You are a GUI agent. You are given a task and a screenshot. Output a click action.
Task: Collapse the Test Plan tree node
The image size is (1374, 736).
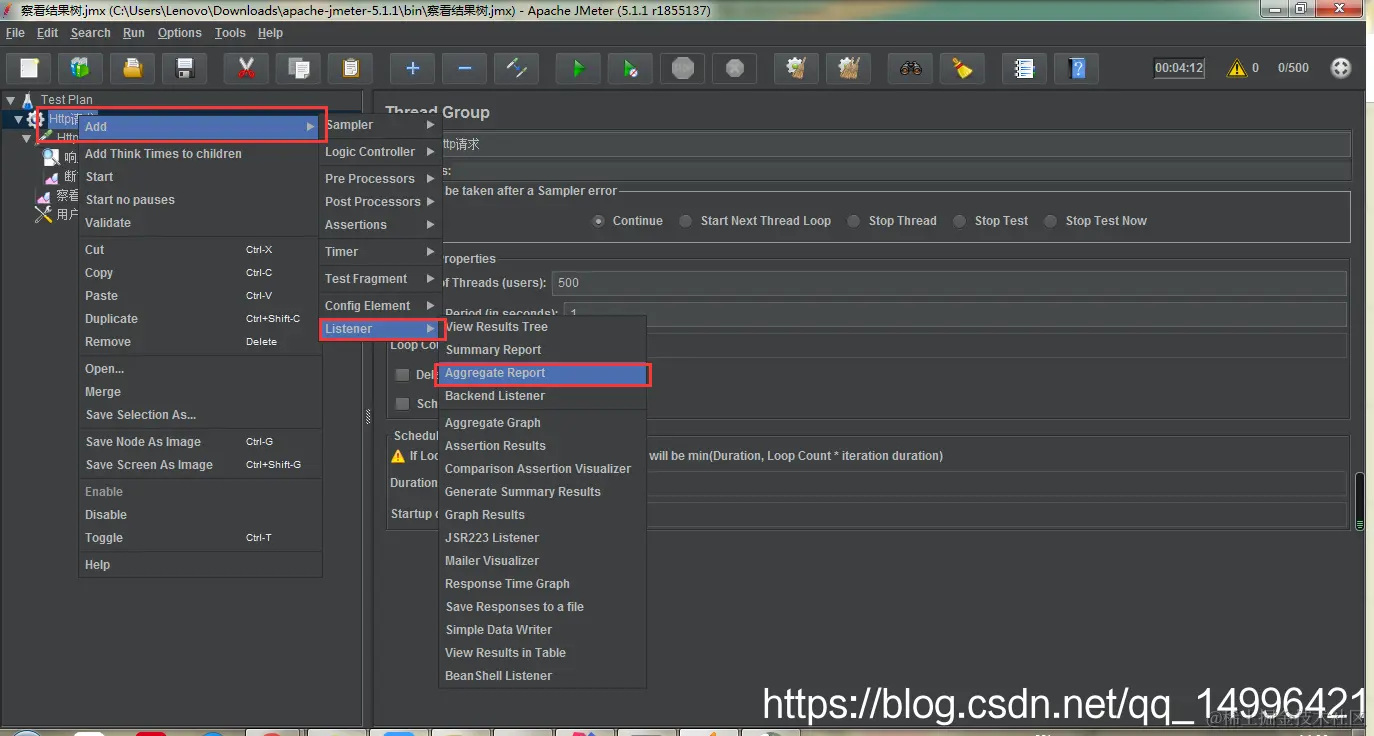(x=10, y=99)
